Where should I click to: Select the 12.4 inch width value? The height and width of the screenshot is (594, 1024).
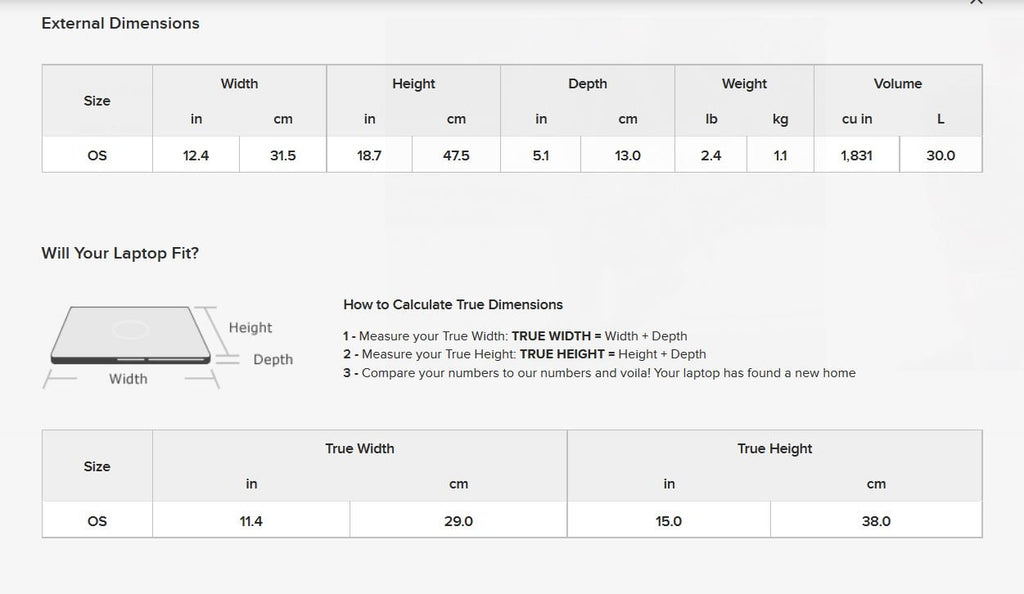coord(196,155)
